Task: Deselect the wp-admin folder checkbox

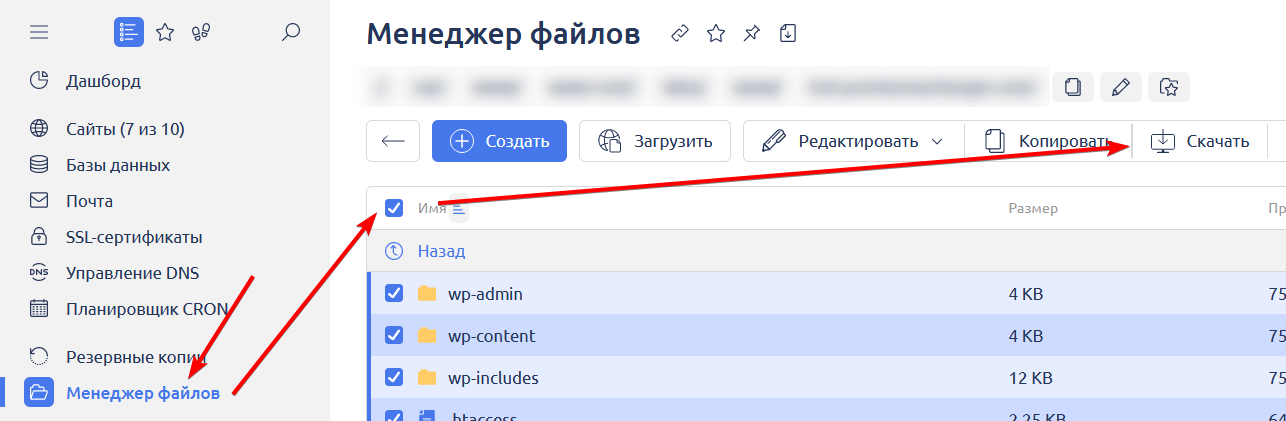Action: pos(394,293)
